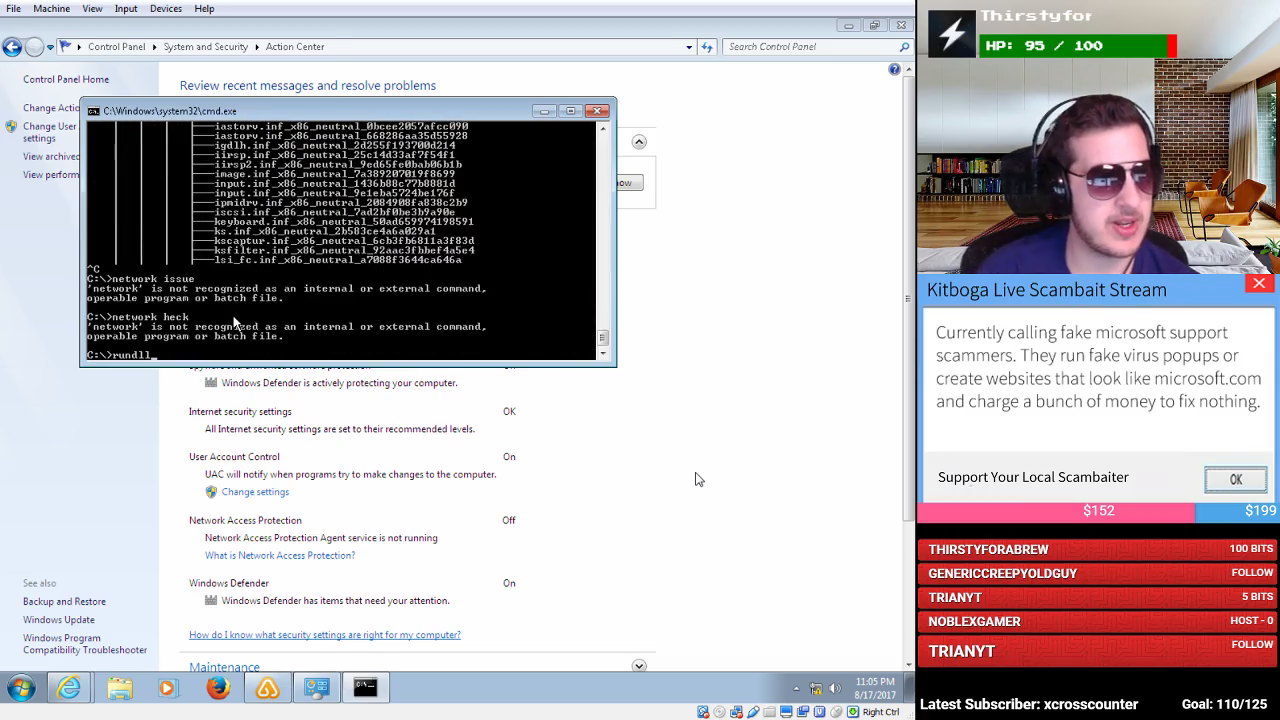
Task: Open the Devices menu
Action: [166, 9]
